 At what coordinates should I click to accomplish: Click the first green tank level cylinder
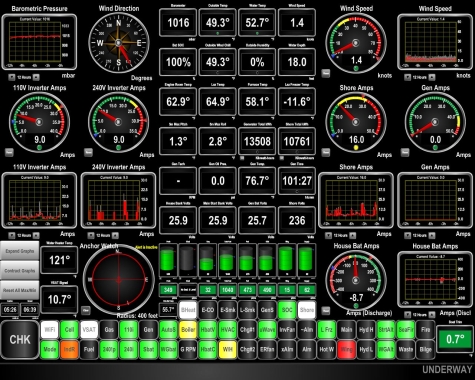pyautogui.click(x=168, y=260)
